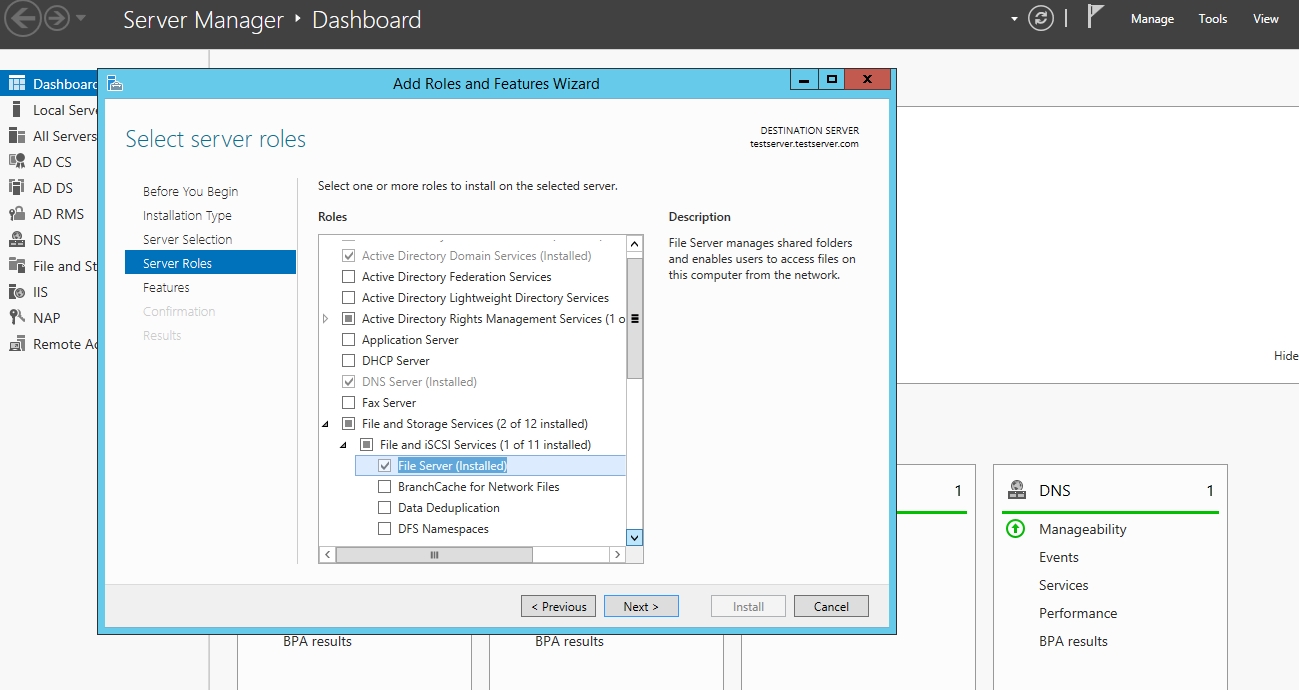This screenshot has height=690, width=1299.
Task: Select the AD RMS role icon in sidebar
Action: [x=17, y=214]
